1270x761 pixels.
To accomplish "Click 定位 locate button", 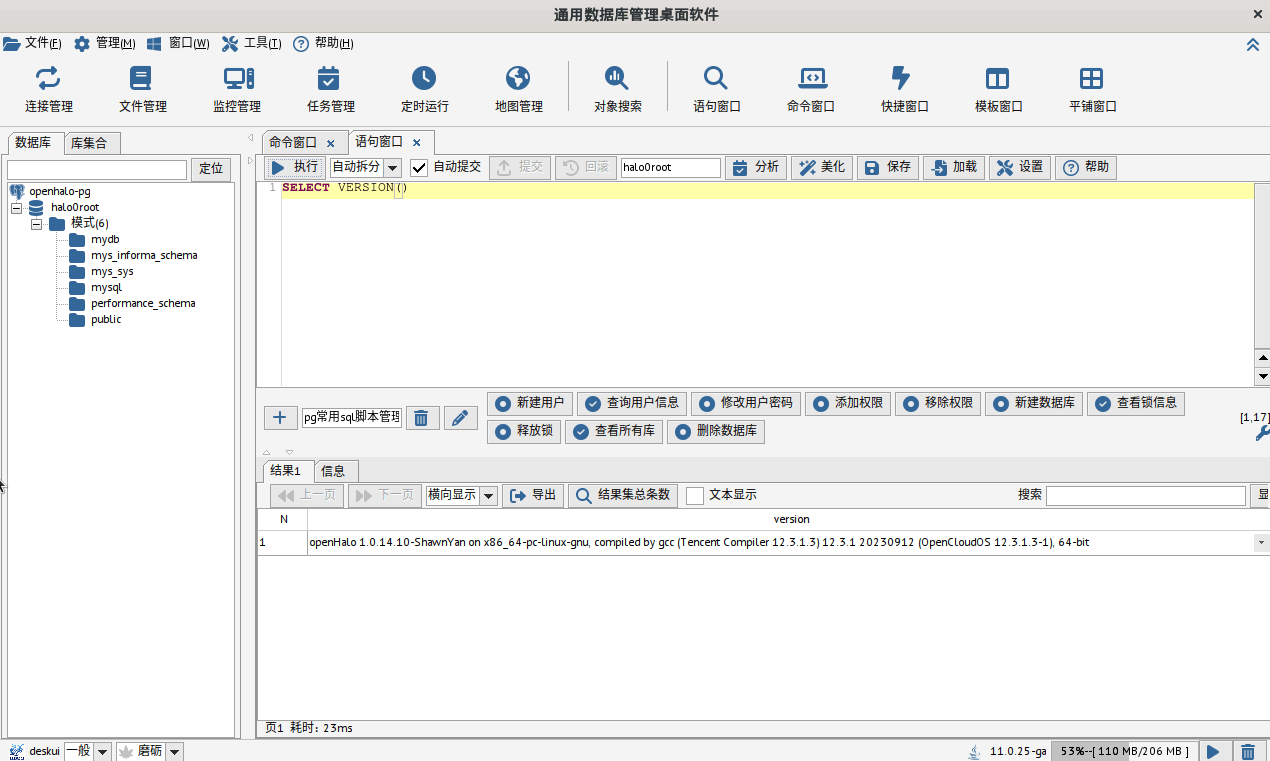I will 211,169.
